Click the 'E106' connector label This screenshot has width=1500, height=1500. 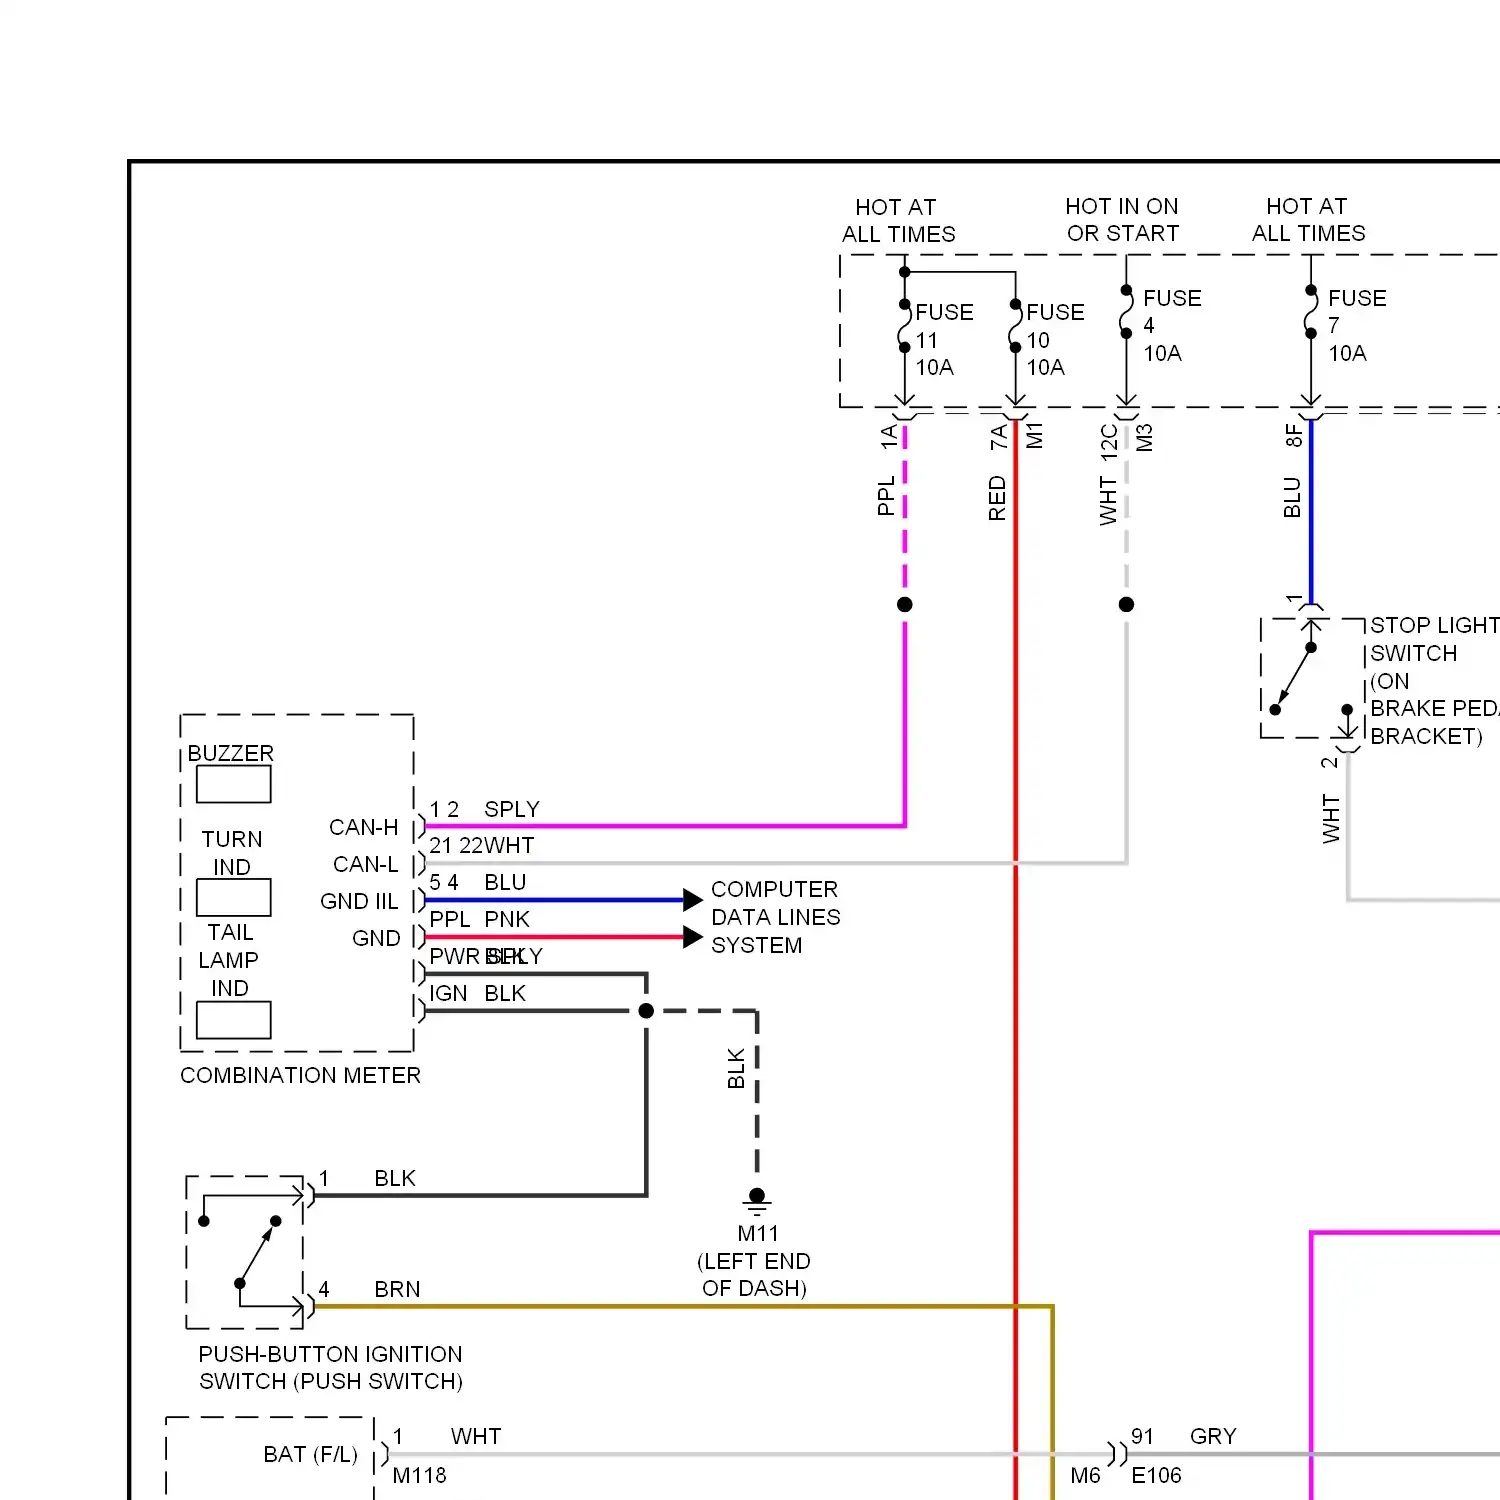pos(1156,1475)
